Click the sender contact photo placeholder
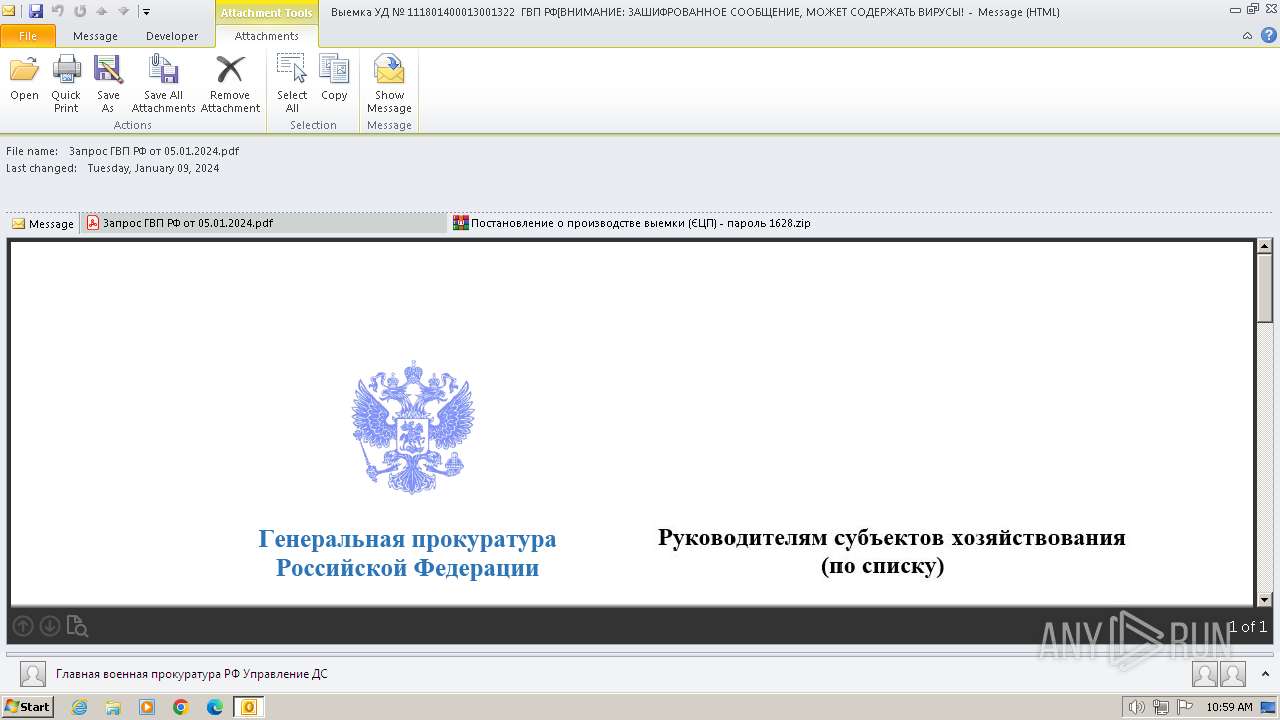This screenshot has width=1280, height=720. tap(33, 674)
